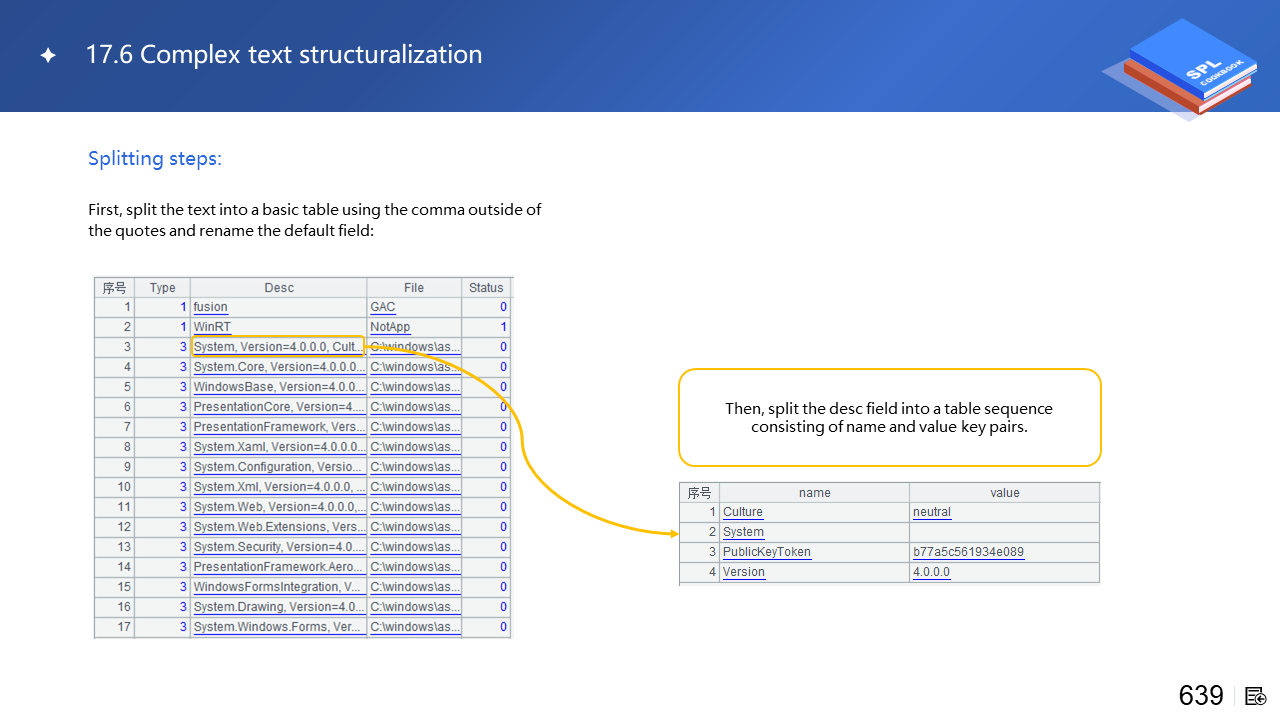Click the 'b77a5c561934e089' value cell
Screen dimensions: 1280x720
coord(968,552)
